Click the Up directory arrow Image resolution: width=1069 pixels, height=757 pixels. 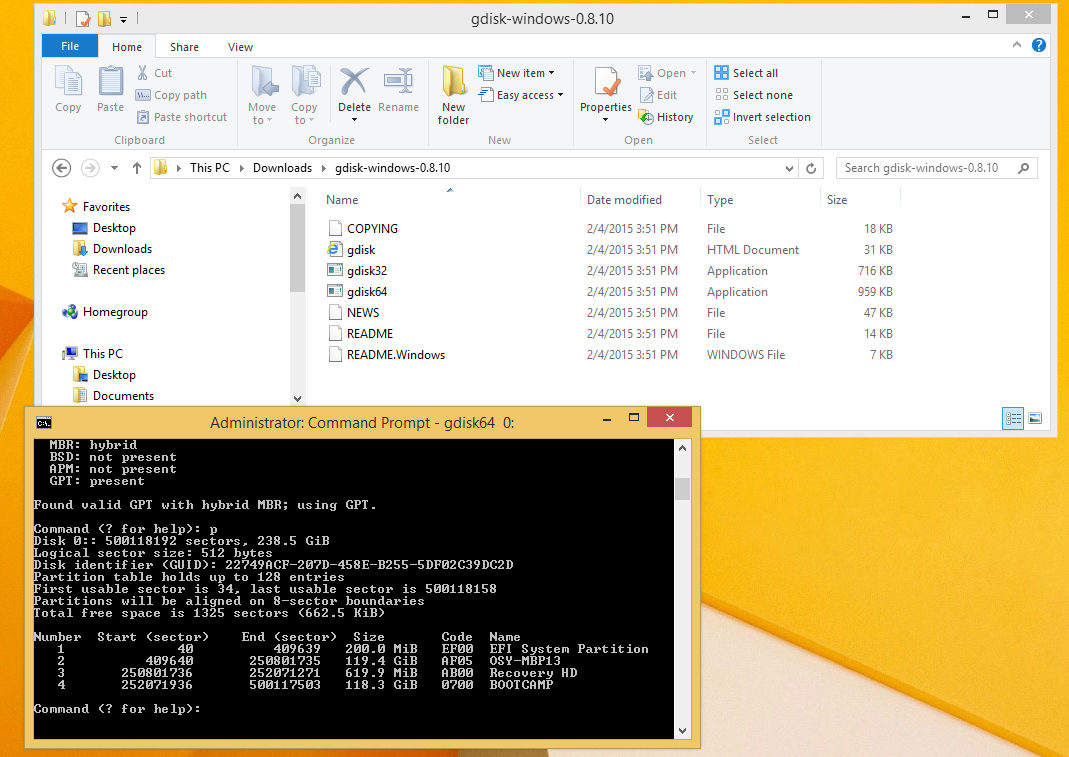137,168
